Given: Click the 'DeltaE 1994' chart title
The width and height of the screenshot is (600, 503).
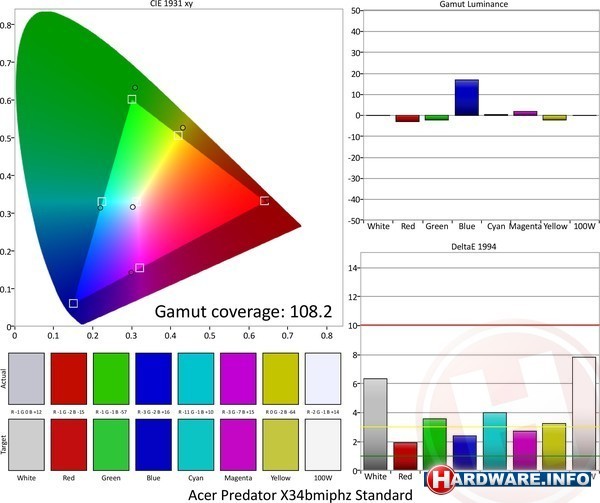Looking at the screenshot, I should click(474, 247).
